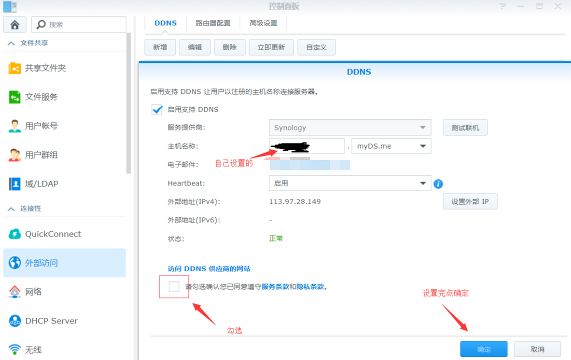Click the 正常 status text
Image resolution: width=571 pixels, height=360 pixels.
pos(276,238)
